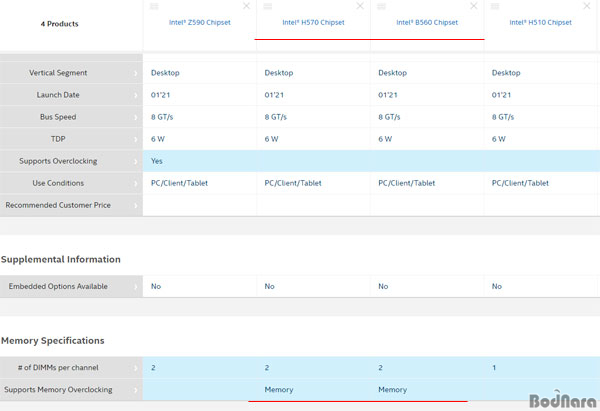
Task: Click the H570 launch date Q1'21
Action: click(274, 95)
